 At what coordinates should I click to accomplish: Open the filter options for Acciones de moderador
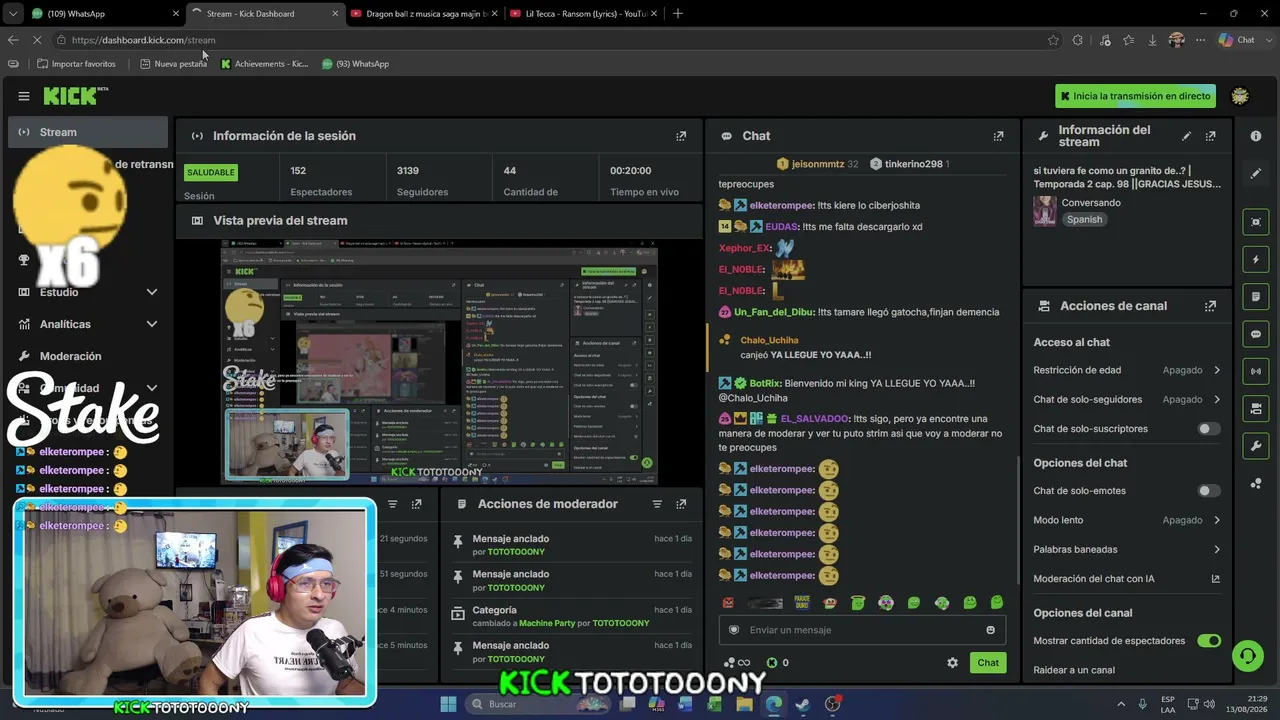(x=657, y=504)
